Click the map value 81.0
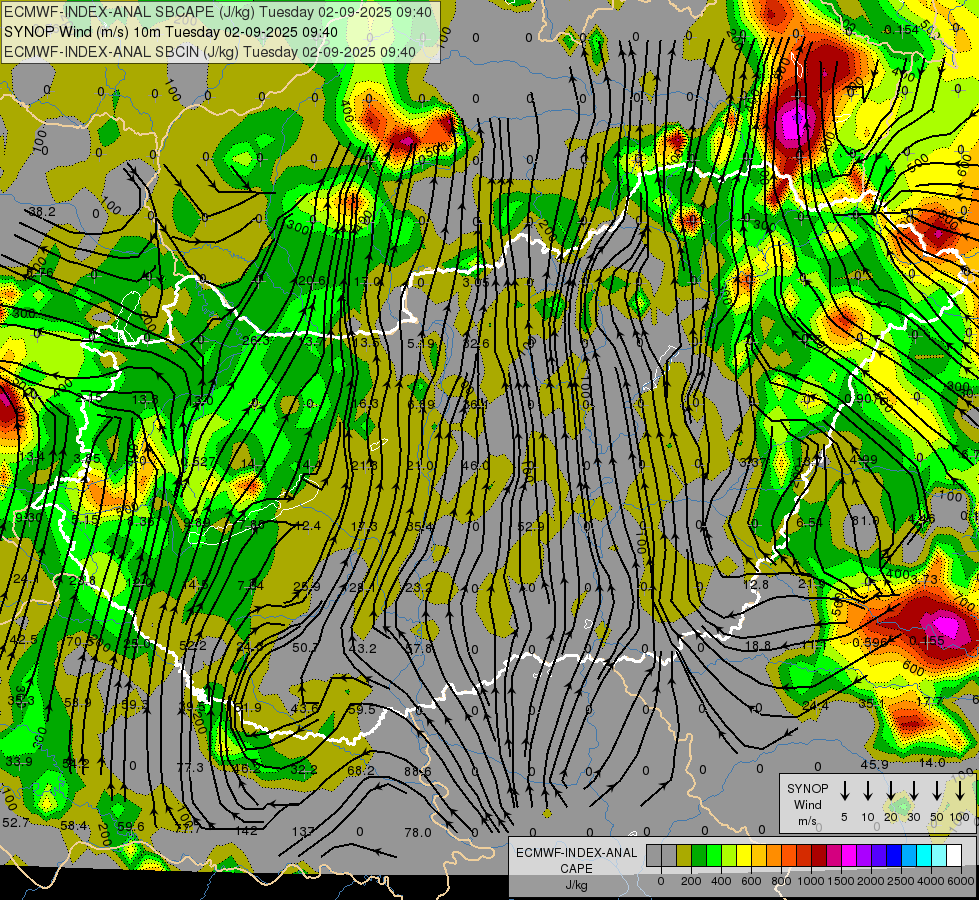The width and height of the screenshot is (979, 900). (865, 521)
